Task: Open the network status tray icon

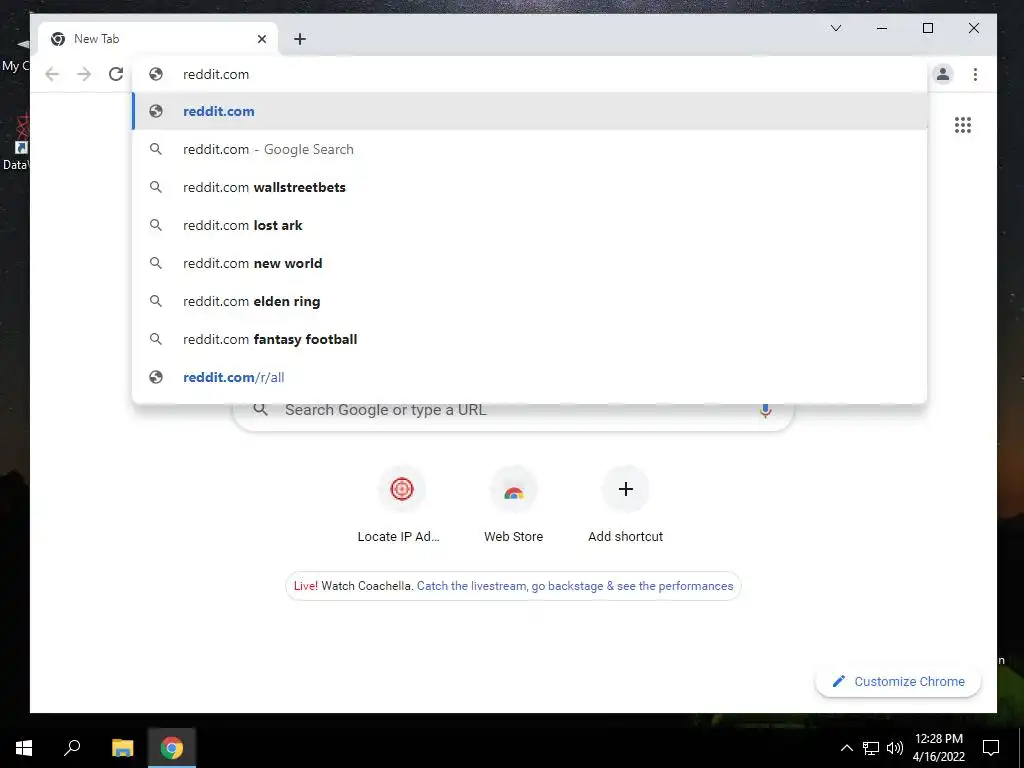Action: tap(871, 748)
